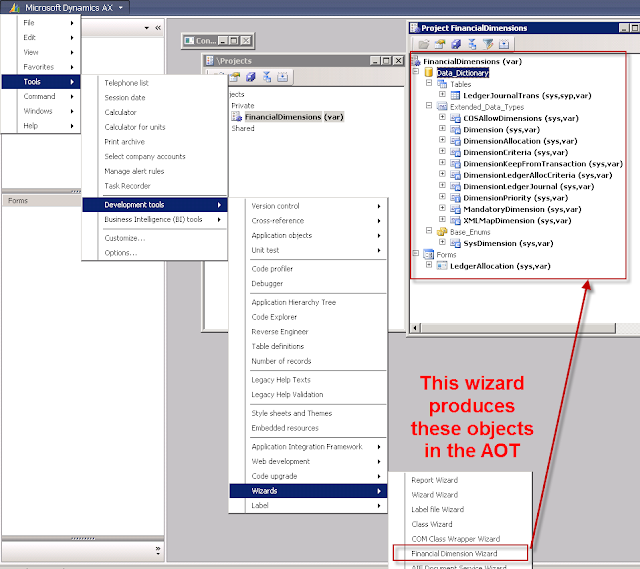Viewport: 640px width, 569px height.
Task: Choose Label file Wizard
Action: (x=460, y=509)
